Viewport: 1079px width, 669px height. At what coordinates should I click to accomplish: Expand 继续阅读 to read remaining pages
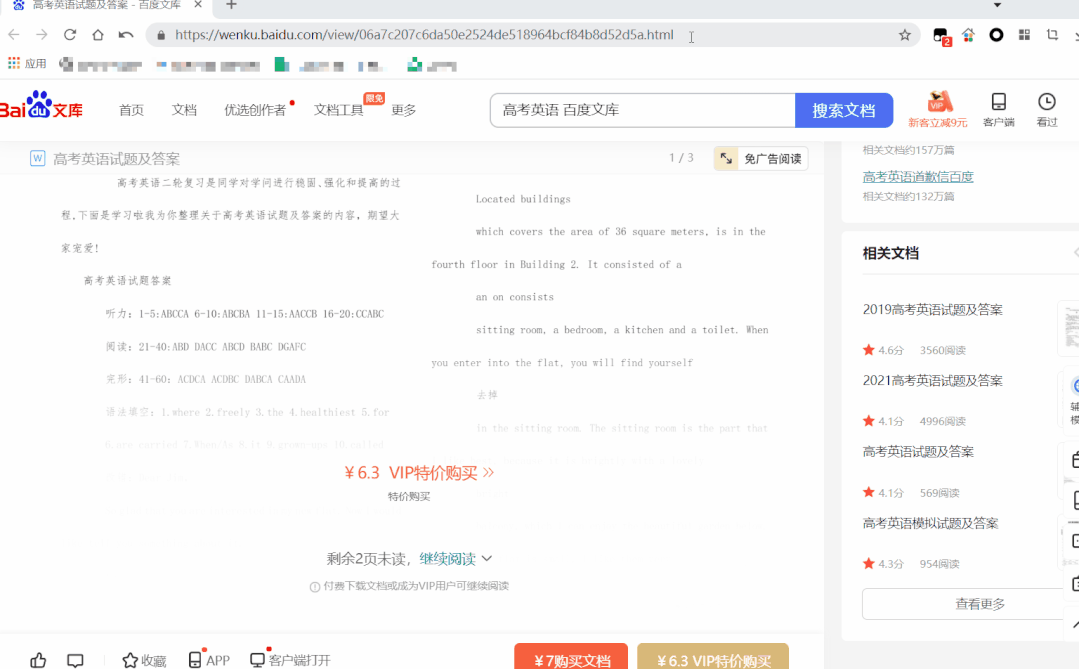coord(456,559)
